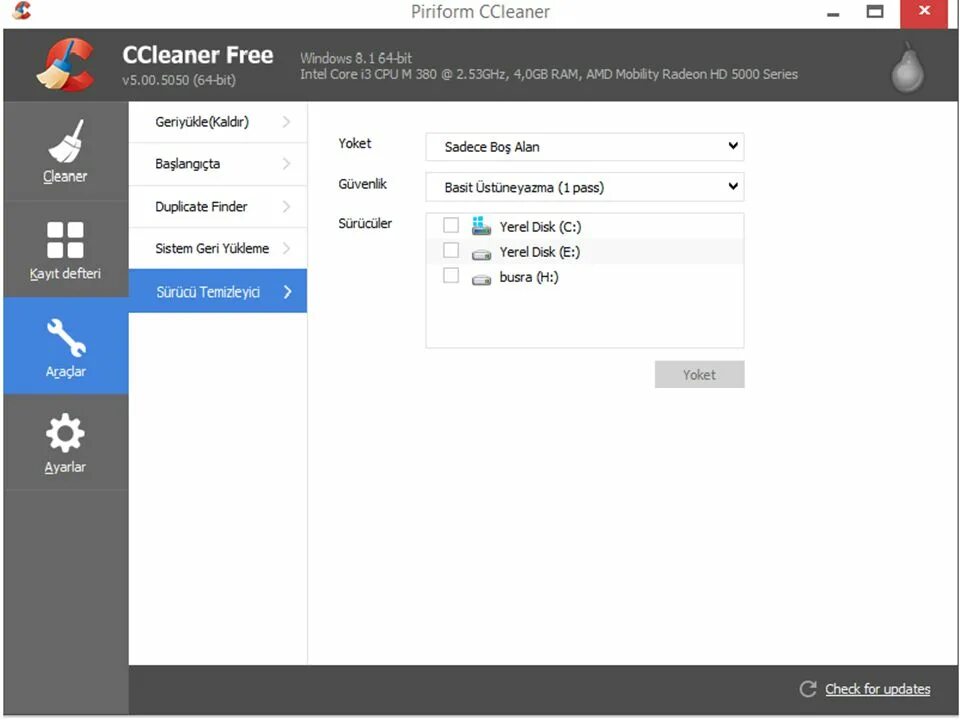
Task: Click the Yerel Disk (C:) drive icon
Action: coord(481,226)
